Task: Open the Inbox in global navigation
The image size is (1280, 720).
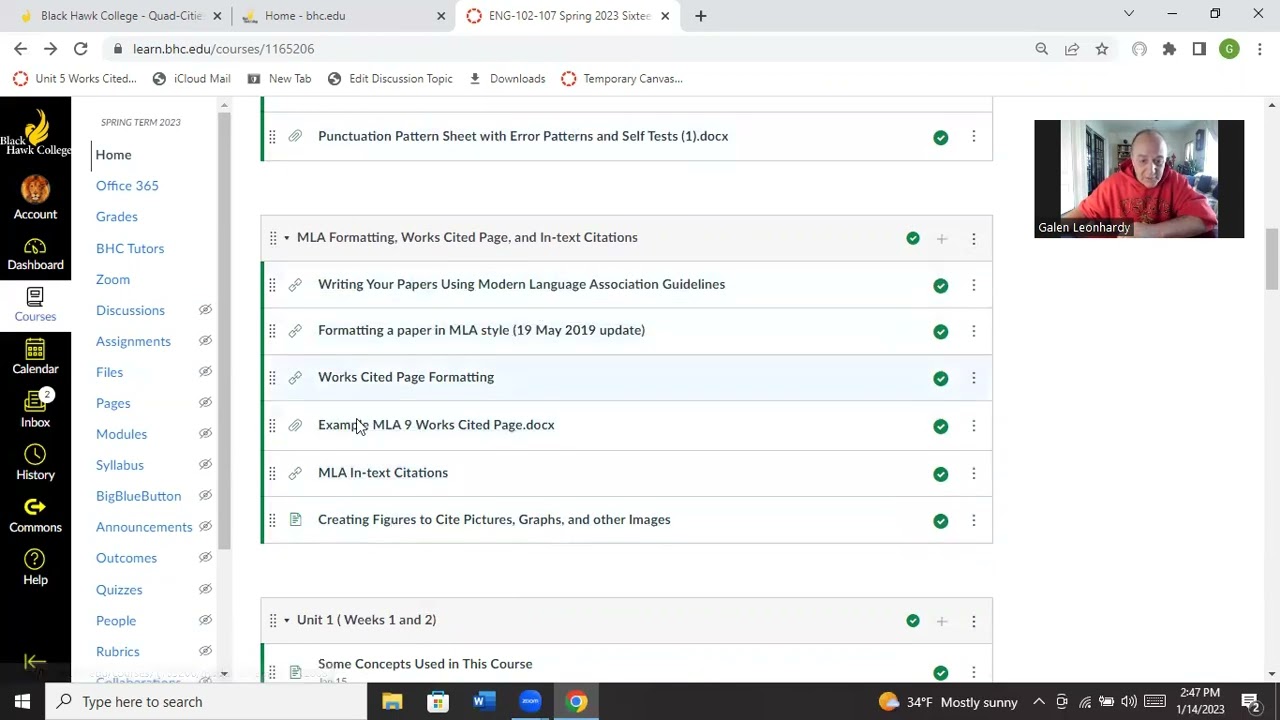Action: pos(35,409)
